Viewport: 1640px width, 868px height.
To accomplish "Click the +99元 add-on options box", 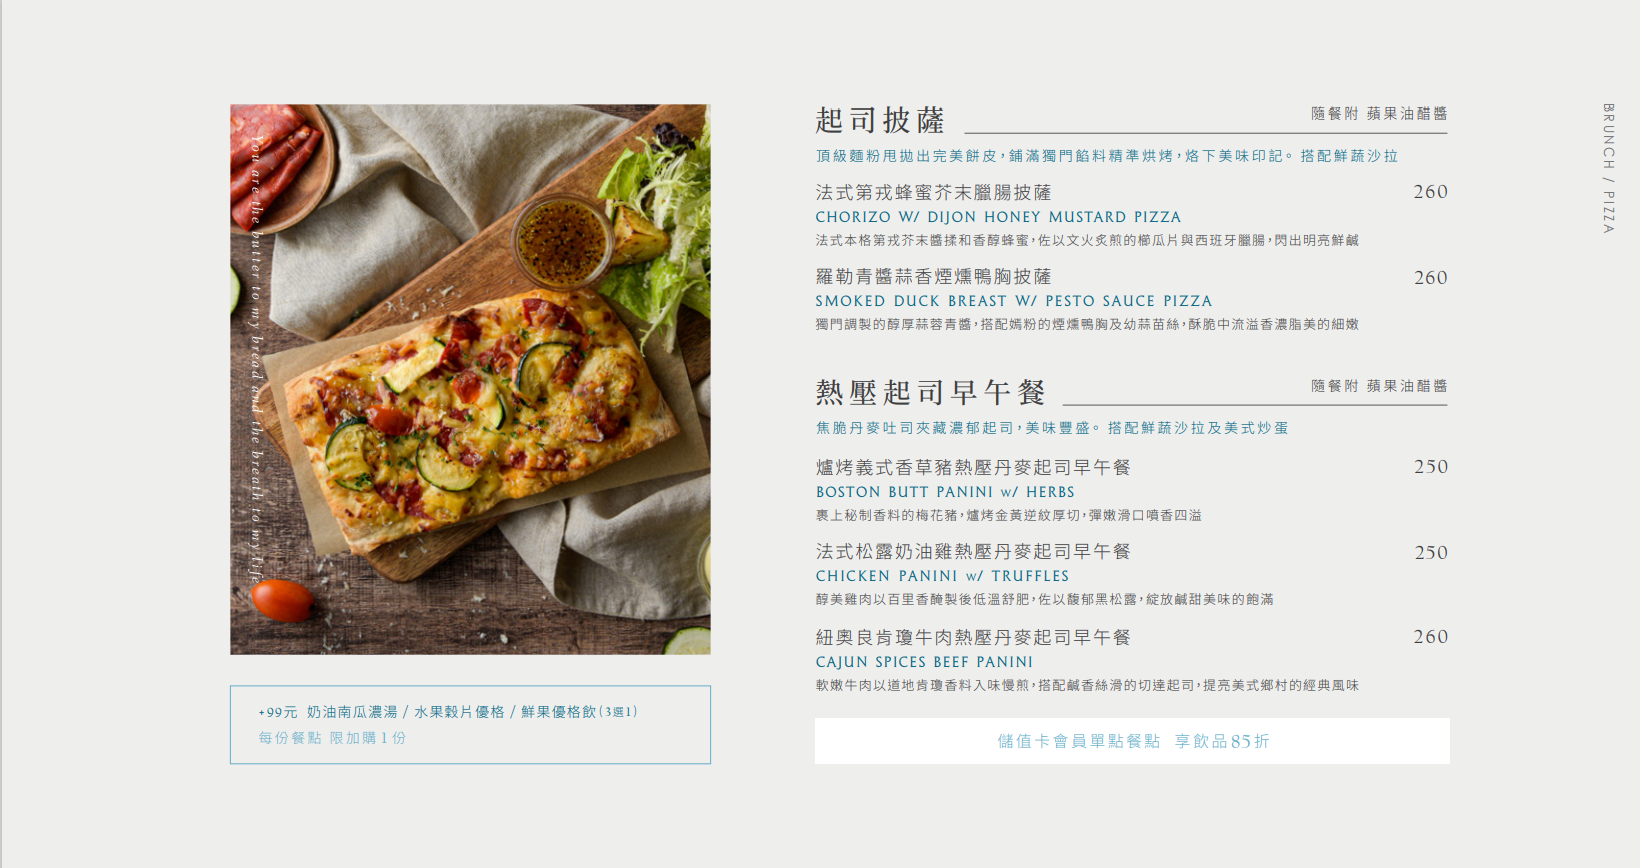I will coord(470,725).
